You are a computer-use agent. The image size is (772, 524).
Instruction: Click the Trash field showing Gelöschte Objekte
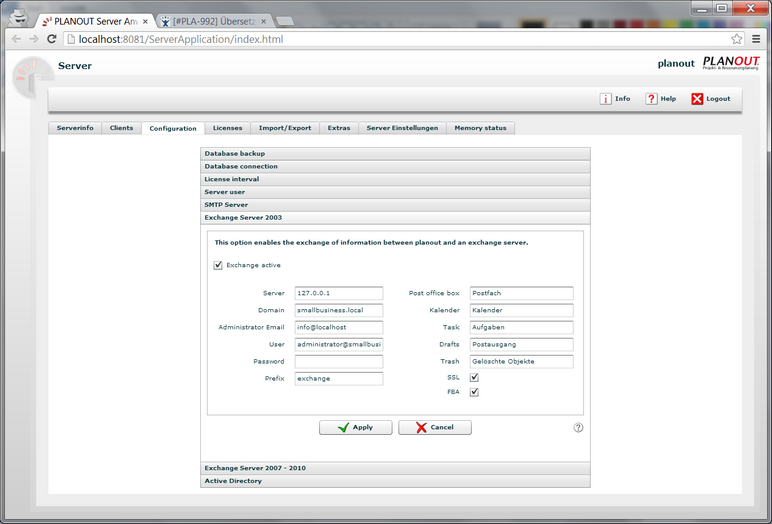coord(521,361)
